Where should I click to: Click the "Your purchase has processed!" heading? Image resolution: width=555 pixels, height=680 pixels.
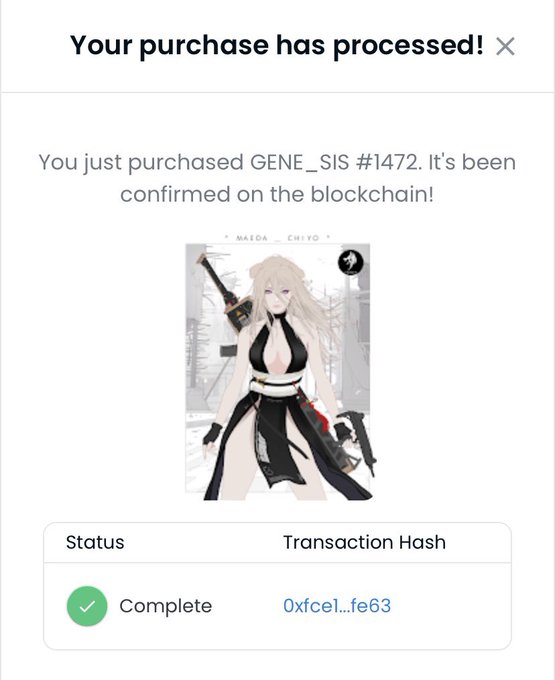pos(276,45)
